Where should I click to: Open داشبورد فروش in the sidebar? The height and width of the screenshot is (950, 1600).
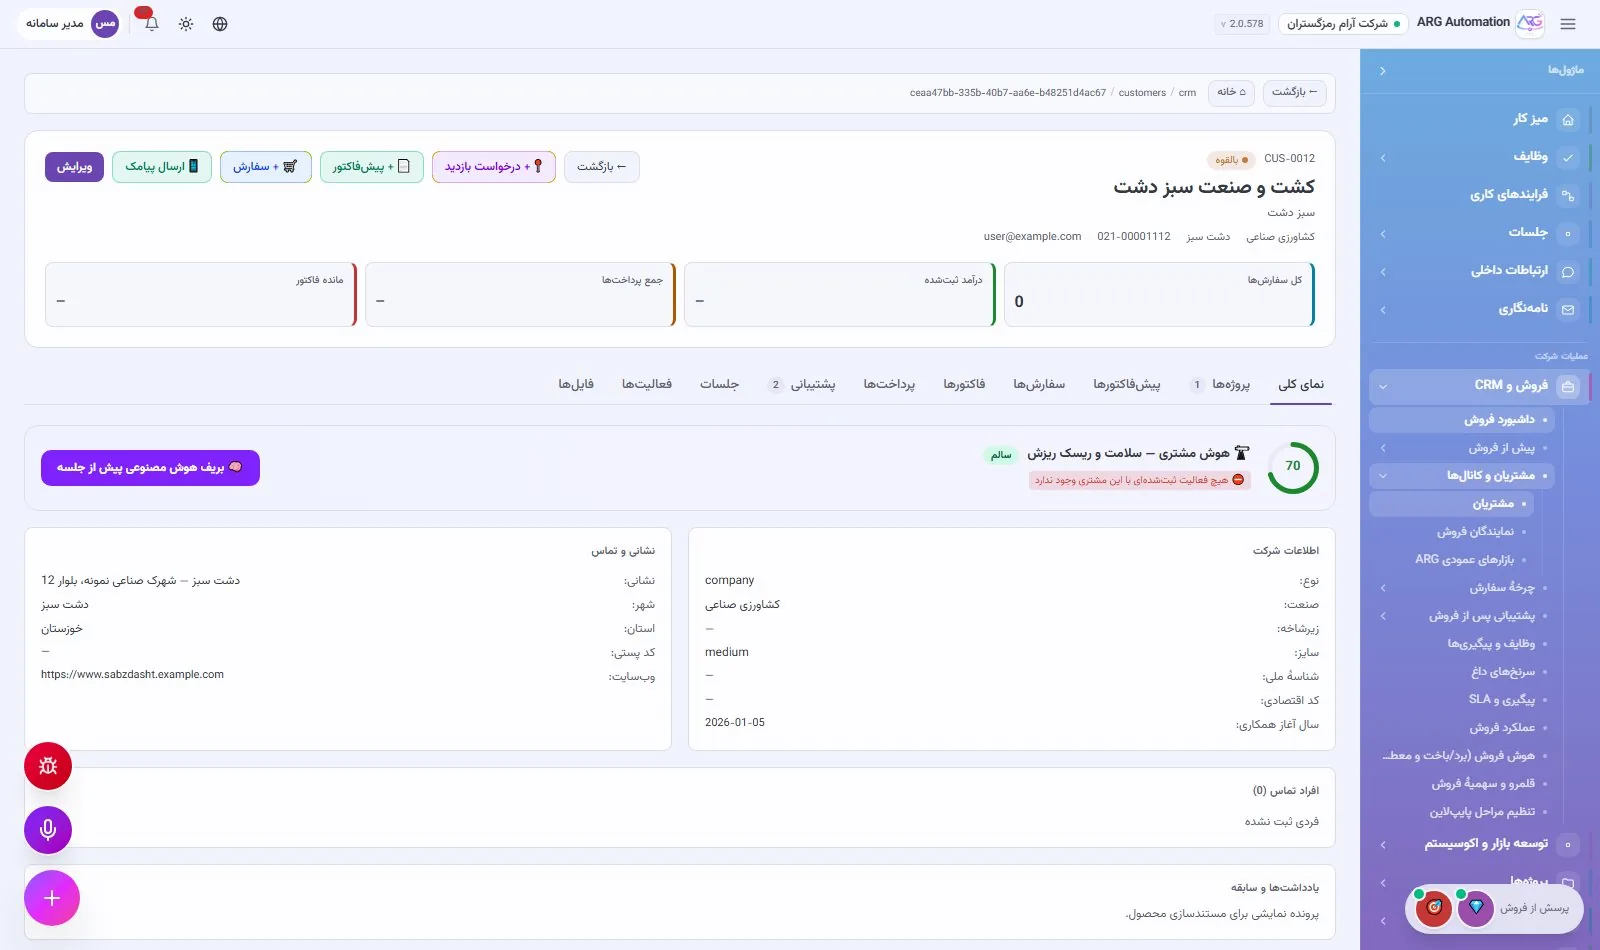(x=1461, y=420)
